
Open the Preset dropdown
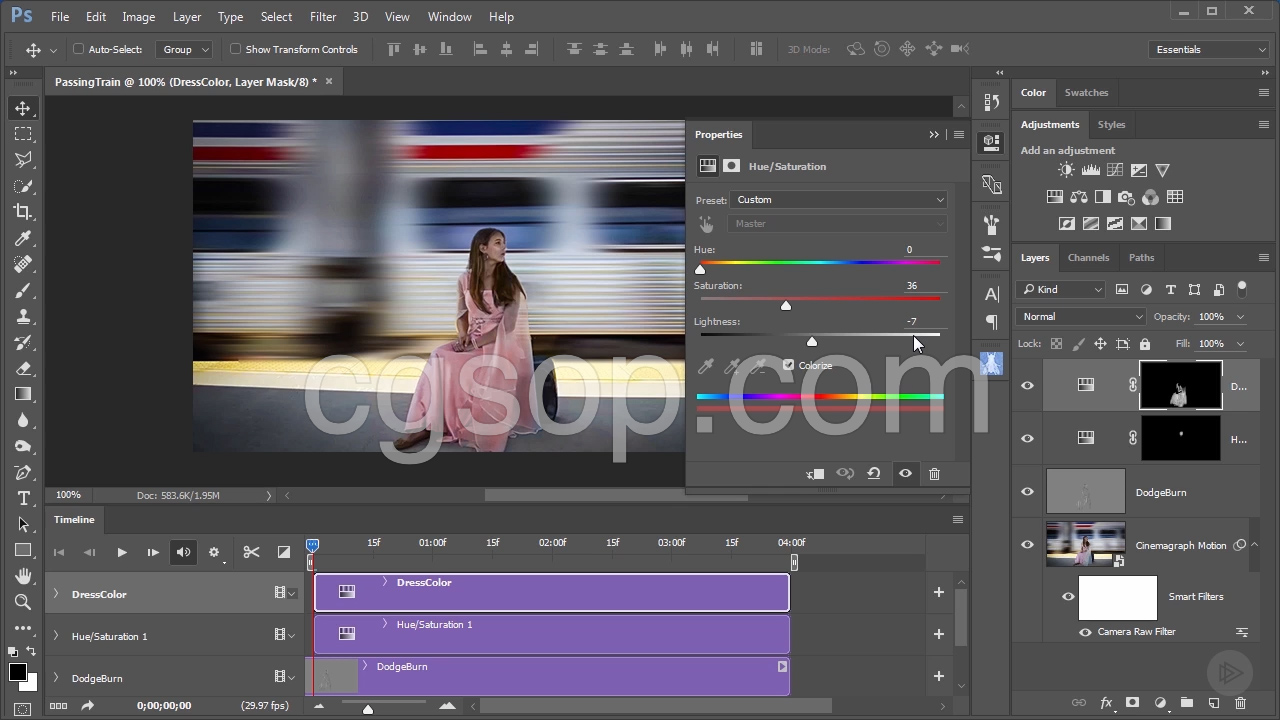pos(839,200)
